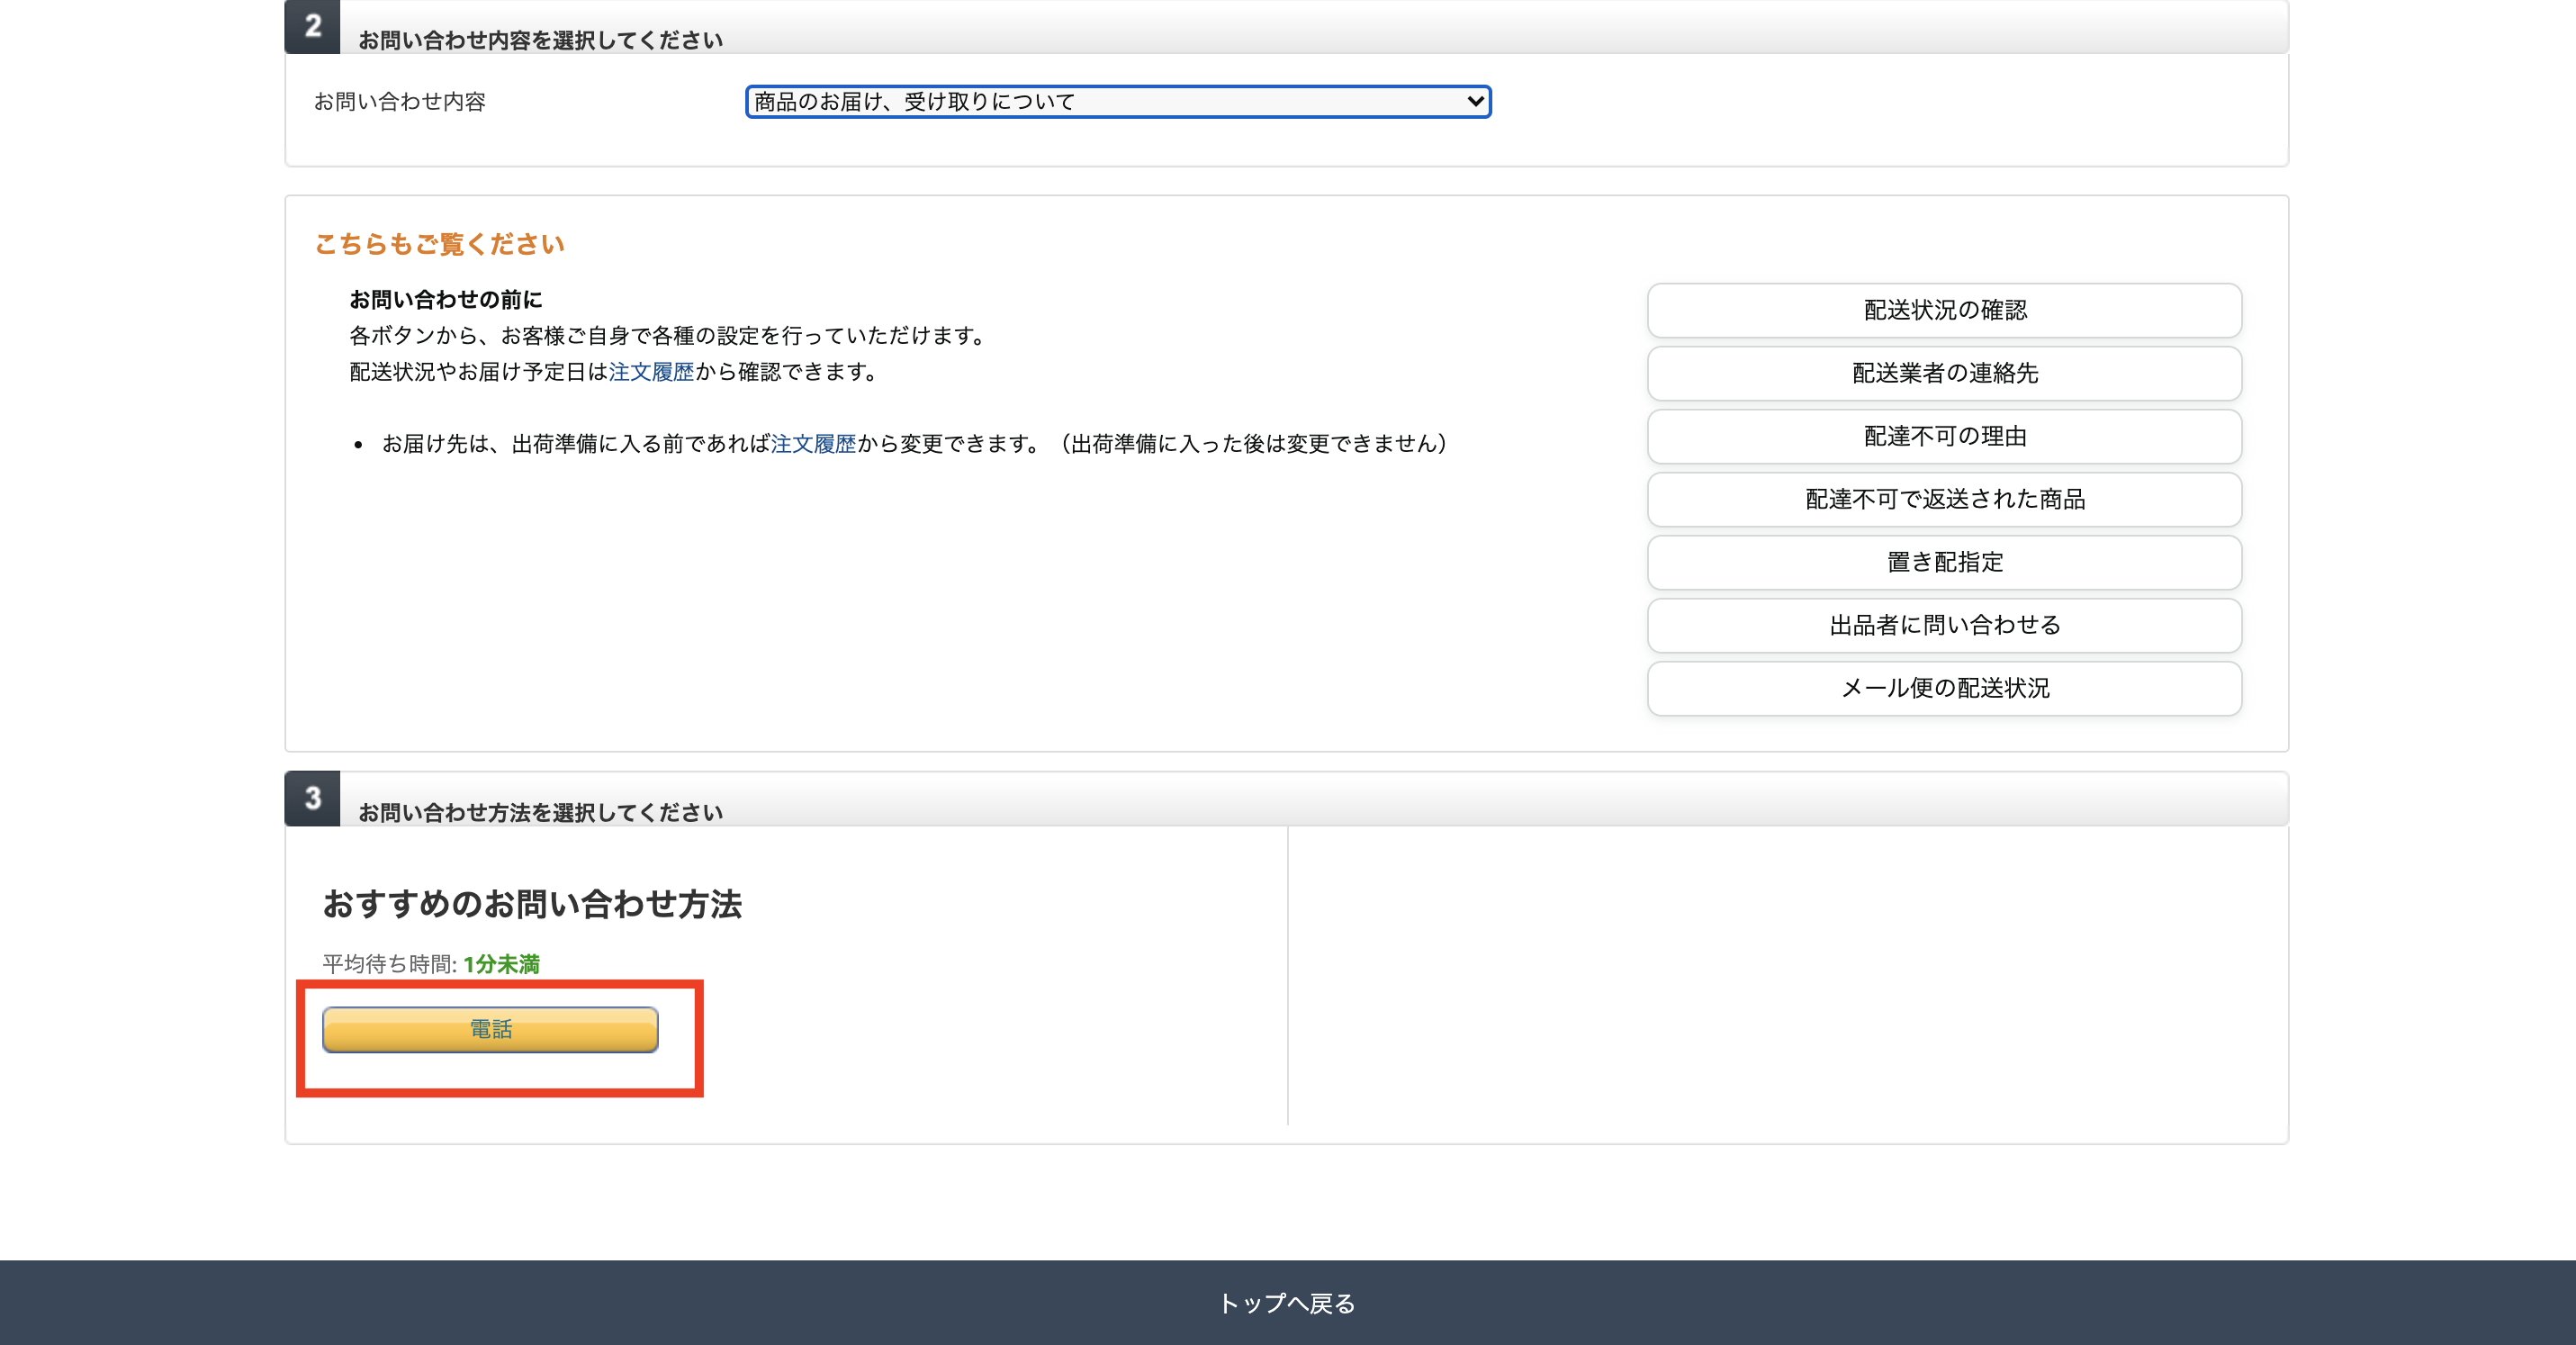Click the おすすめのお問い合わせ方法 heading
This screenshot has width=2576, height=1345.
click(x=532, y=904)
